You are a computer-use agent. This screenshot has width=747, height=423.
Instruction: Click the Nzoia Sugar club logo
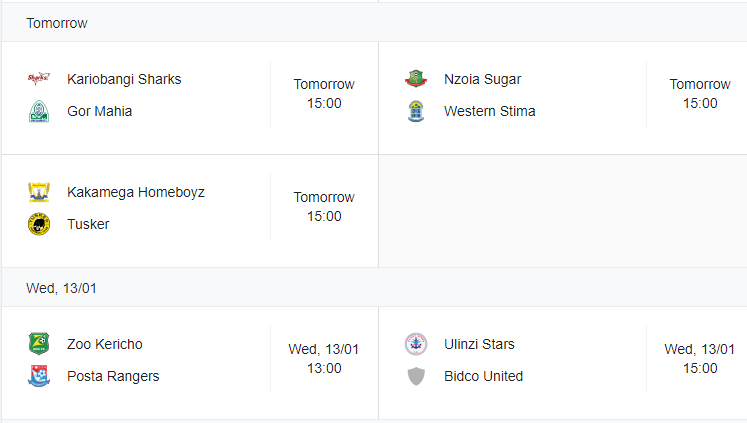pos(416,79)
